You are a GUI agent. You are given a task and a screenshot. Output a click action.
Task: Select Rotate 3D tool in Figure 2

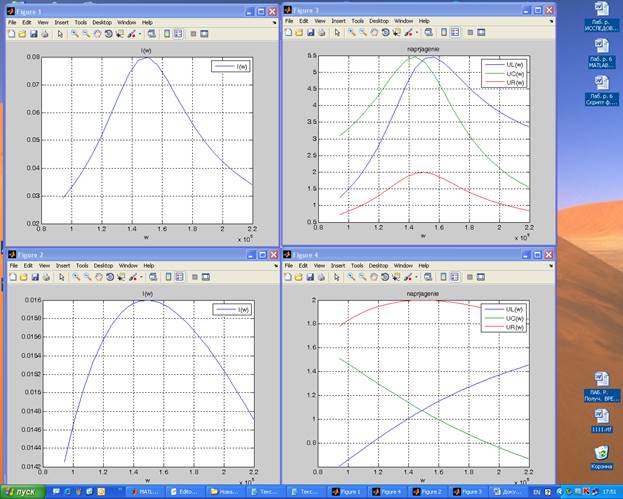[x=110, y=277]
